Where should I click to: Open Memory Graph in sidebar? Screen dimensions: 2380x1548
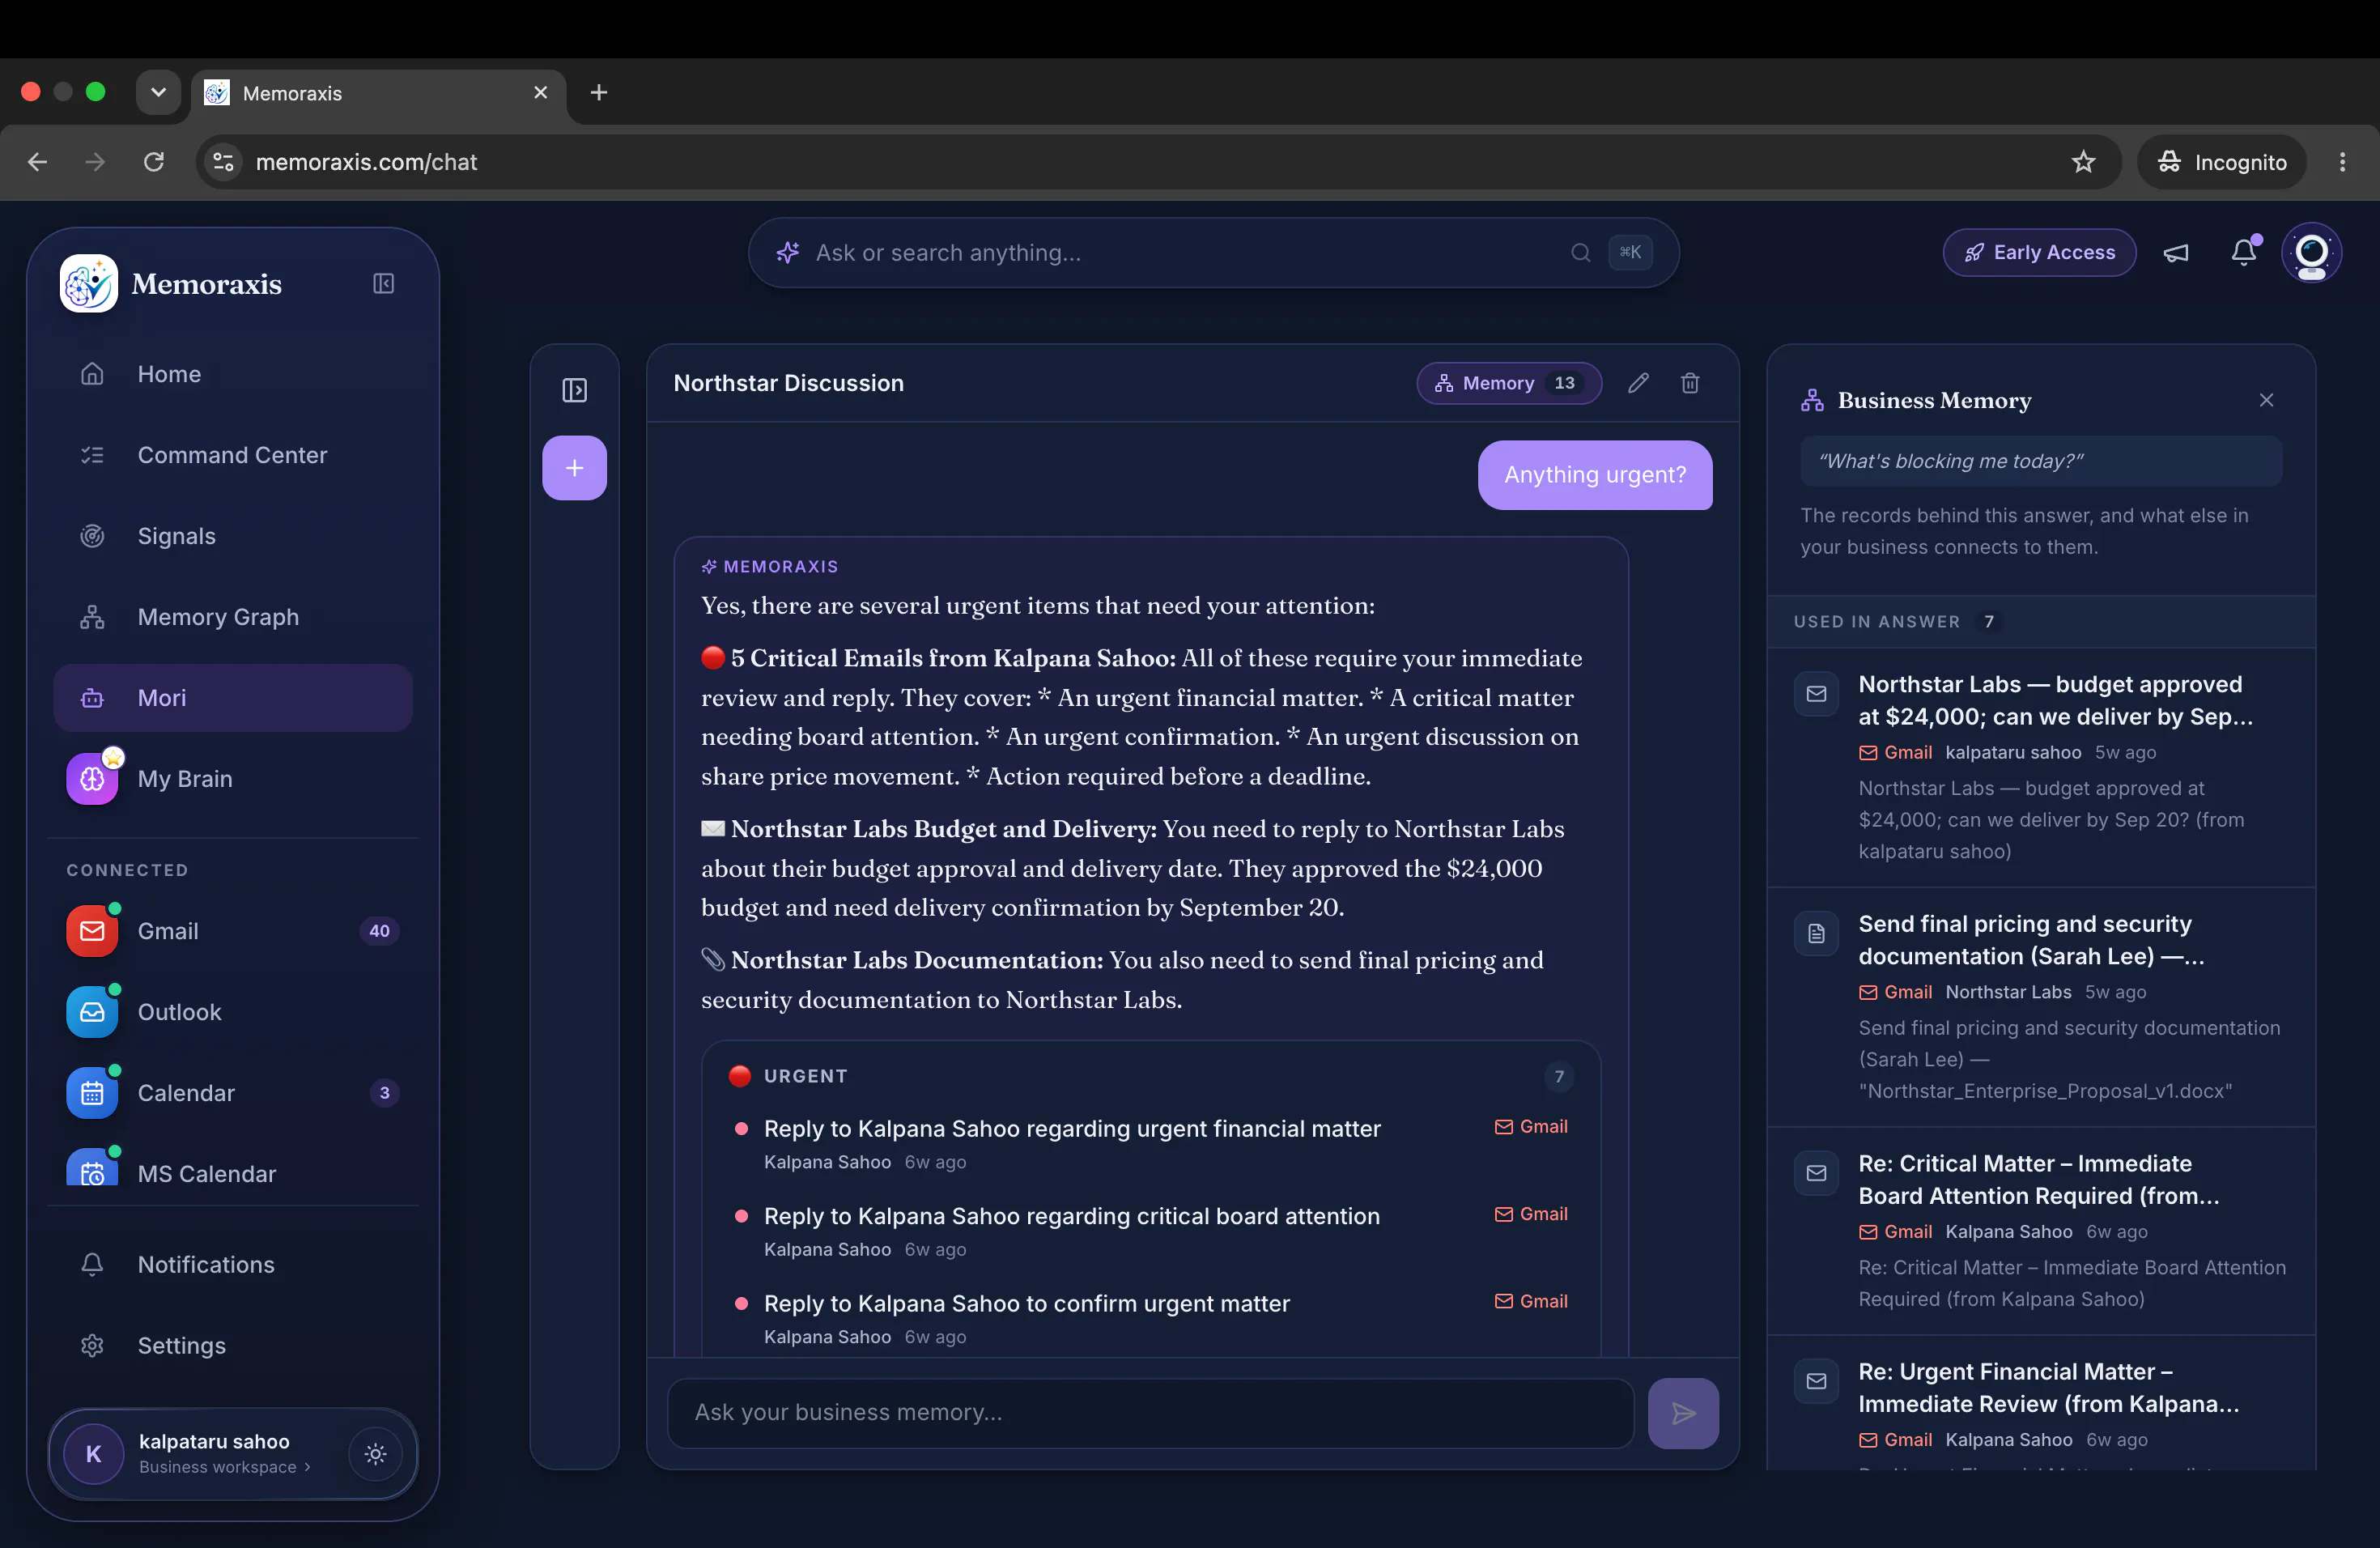pyautogui.click(x=233, y=617)
